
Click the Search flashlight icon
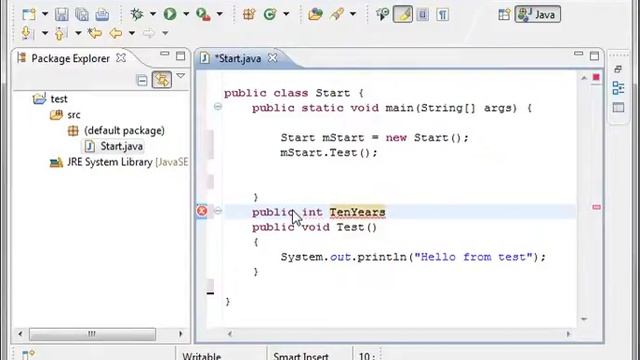[337, 15]
